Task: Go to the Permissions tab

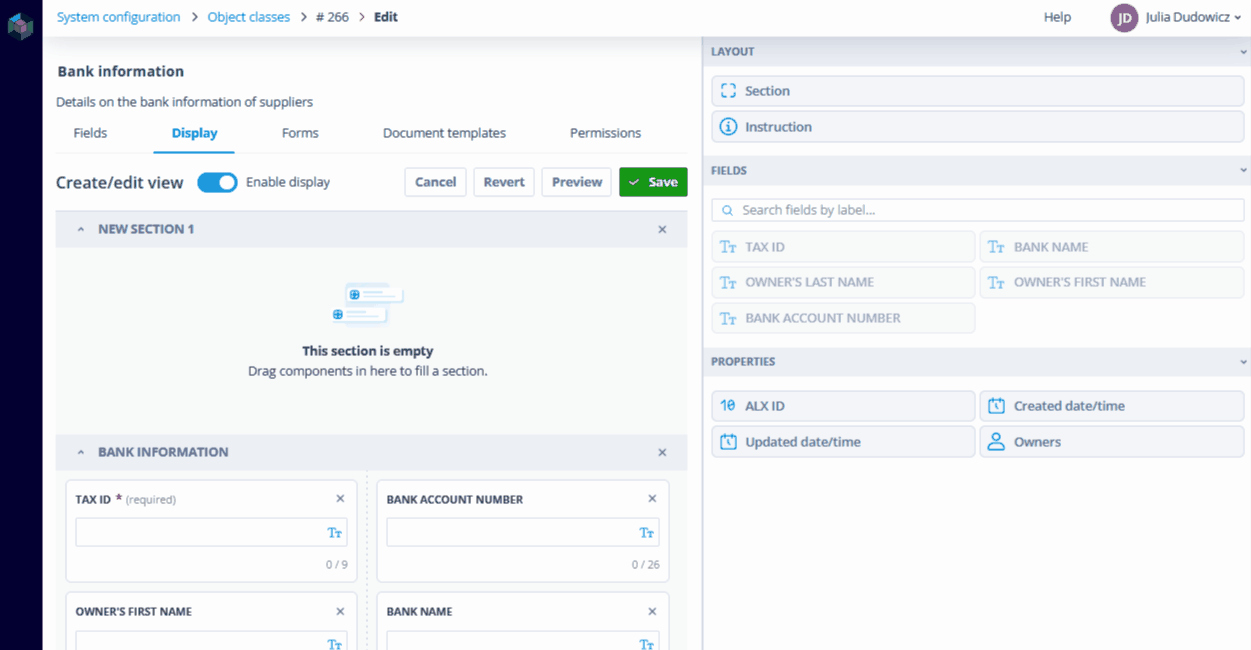Action: 605,133
